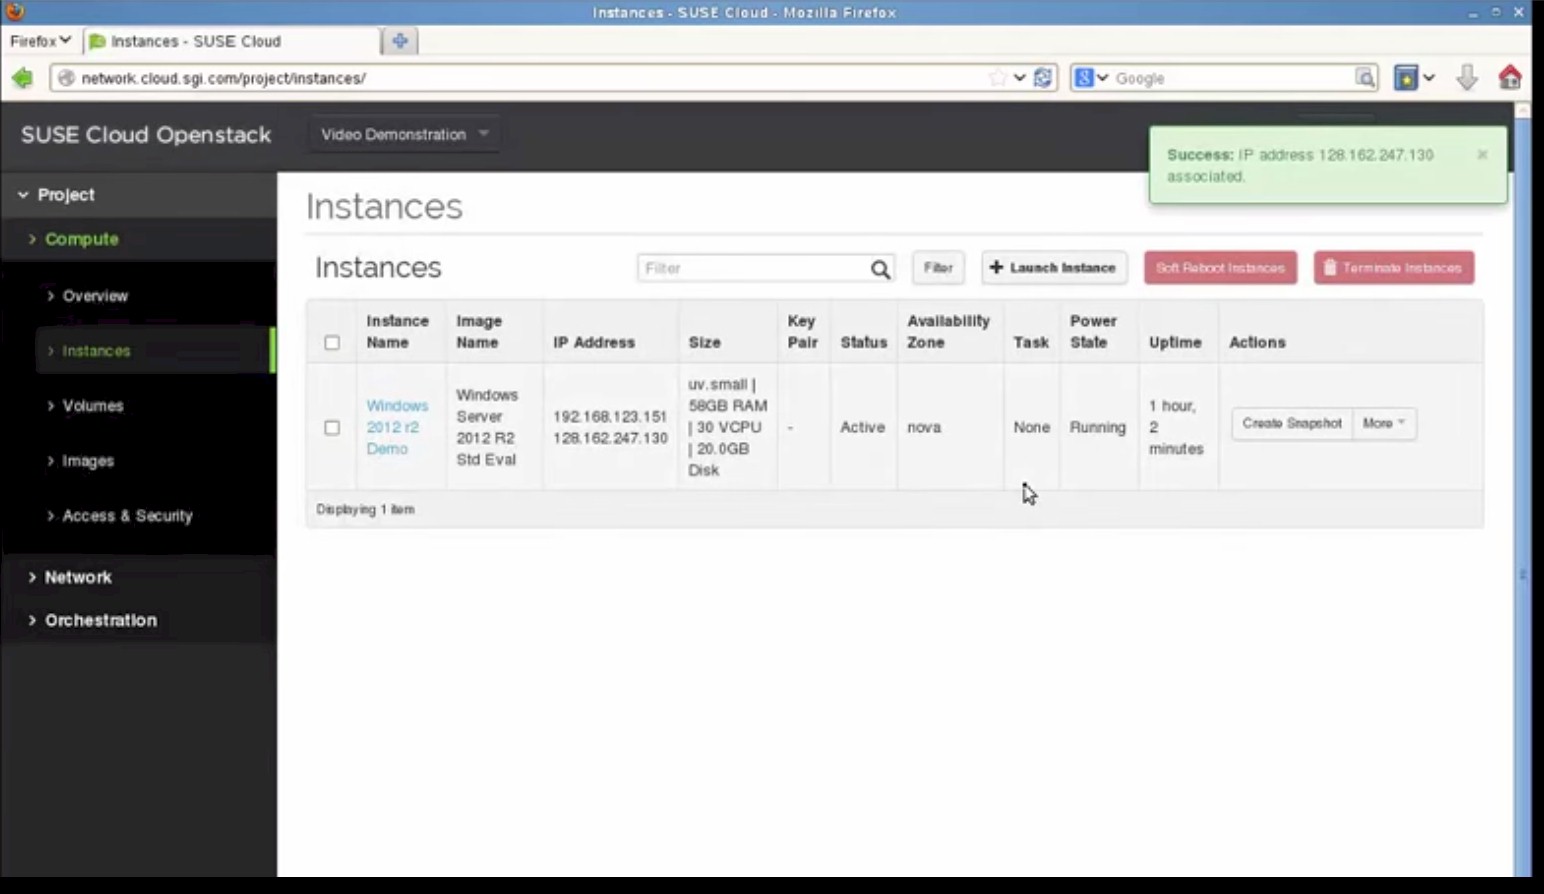The image size is (1544, 894).
Task: Click IP address 192.168.123.151 in the table
Action: (x=610, y=416)
